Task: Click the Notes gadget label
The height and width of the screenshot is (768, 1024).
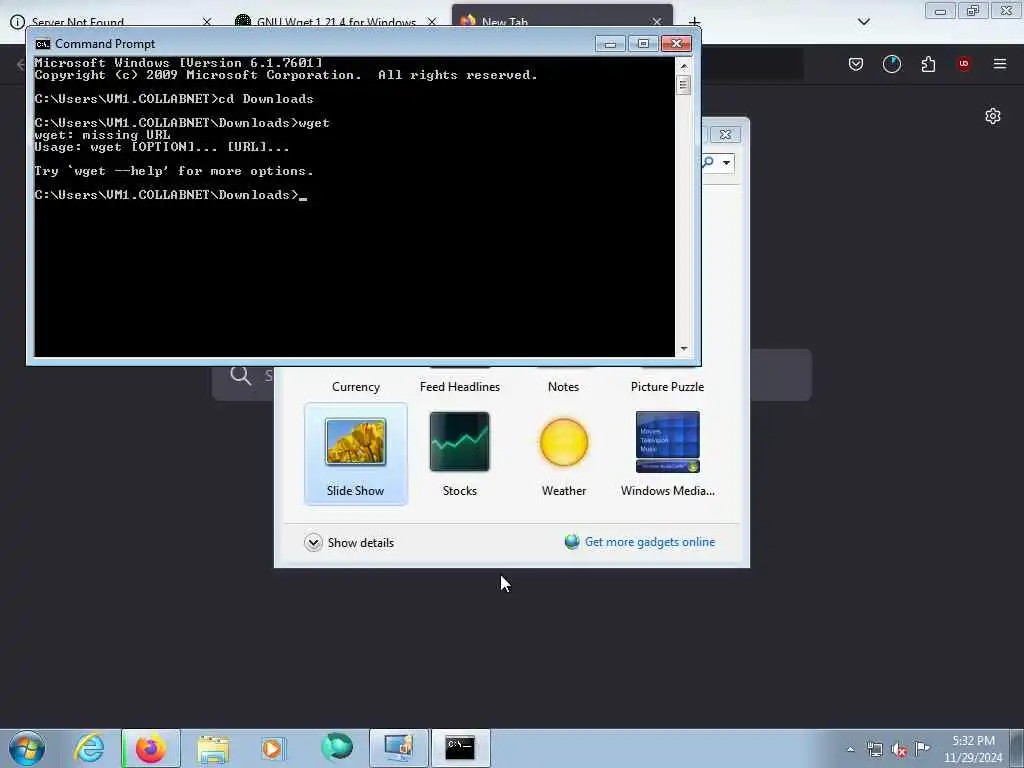Action: [x=564, y=387]
